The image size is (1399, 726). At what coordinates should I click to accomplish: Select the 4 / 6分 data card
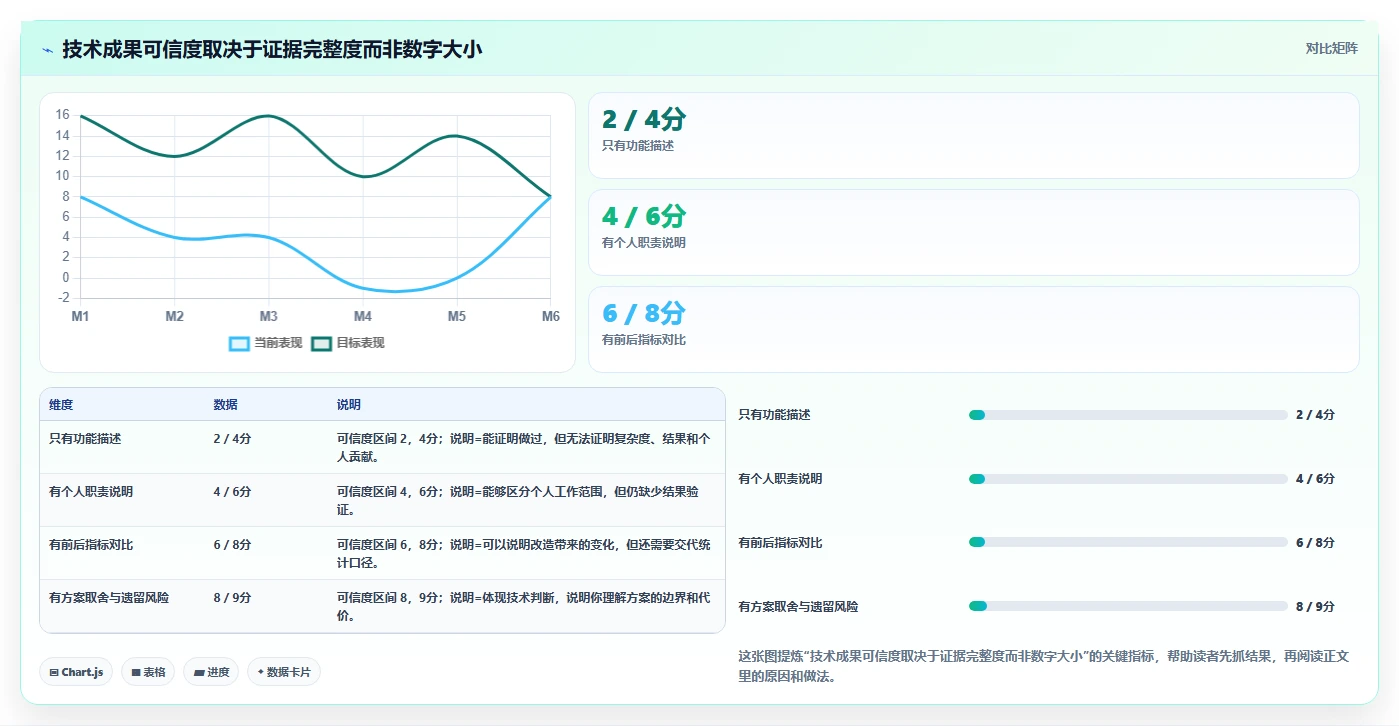pyautogui.click(x=974, y=232)
